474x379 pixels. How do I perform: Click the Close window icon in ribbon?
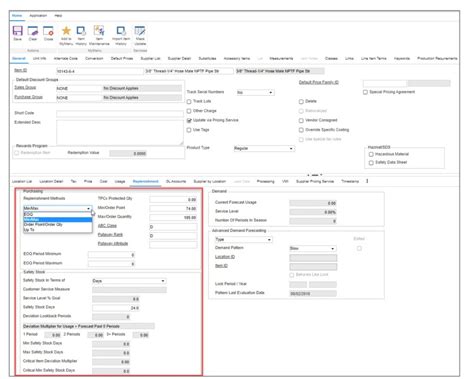pos(48,31)
